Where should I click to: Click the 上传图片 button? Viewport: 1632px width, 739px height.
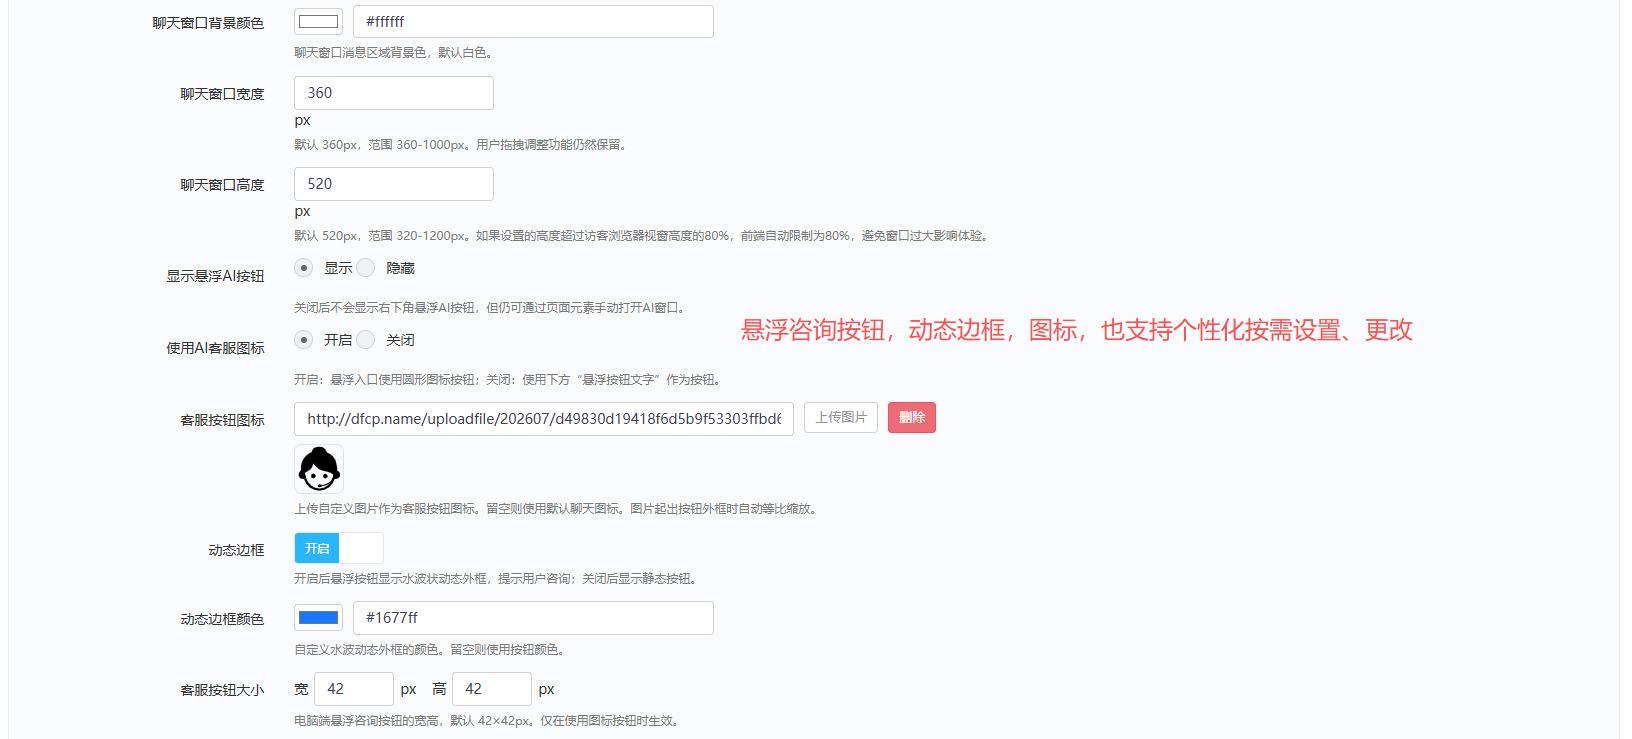pos(841,418)
